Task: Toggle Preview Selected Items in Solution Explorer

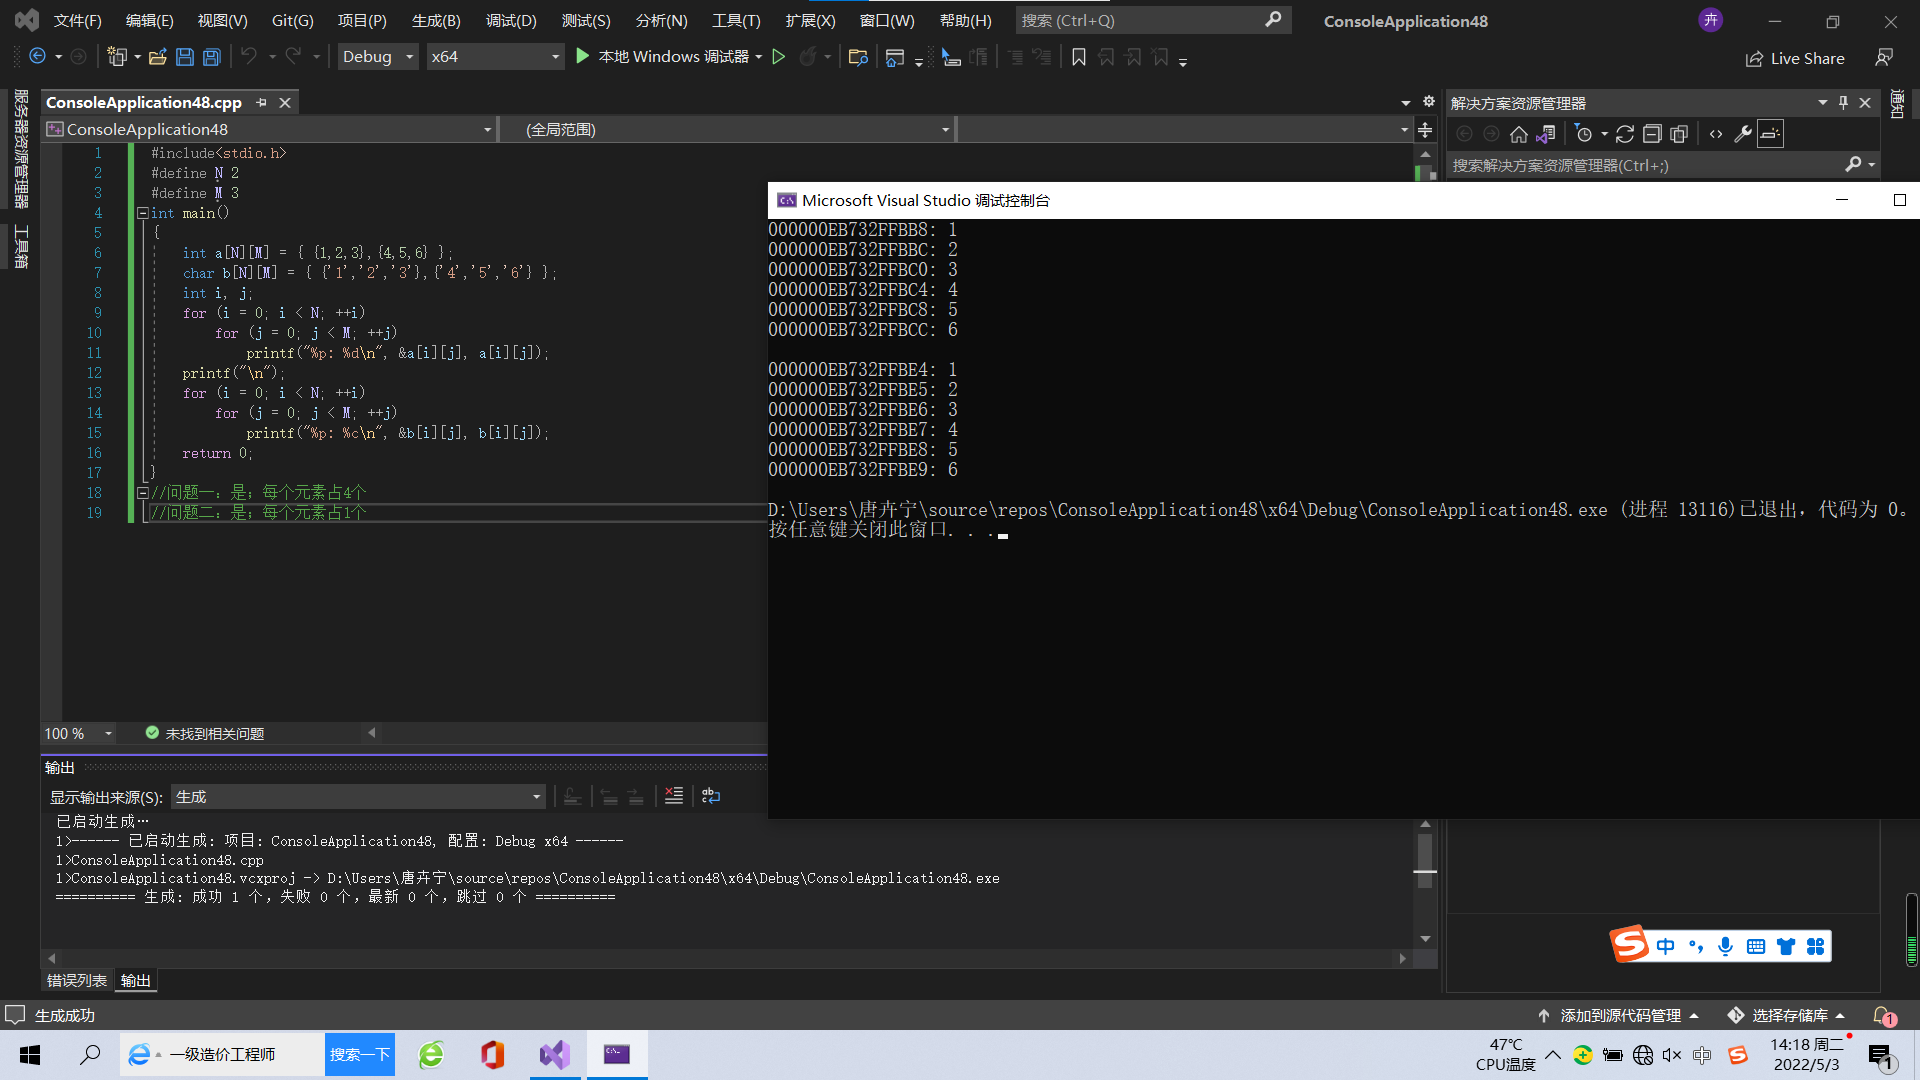Action: click(1770, 134)
